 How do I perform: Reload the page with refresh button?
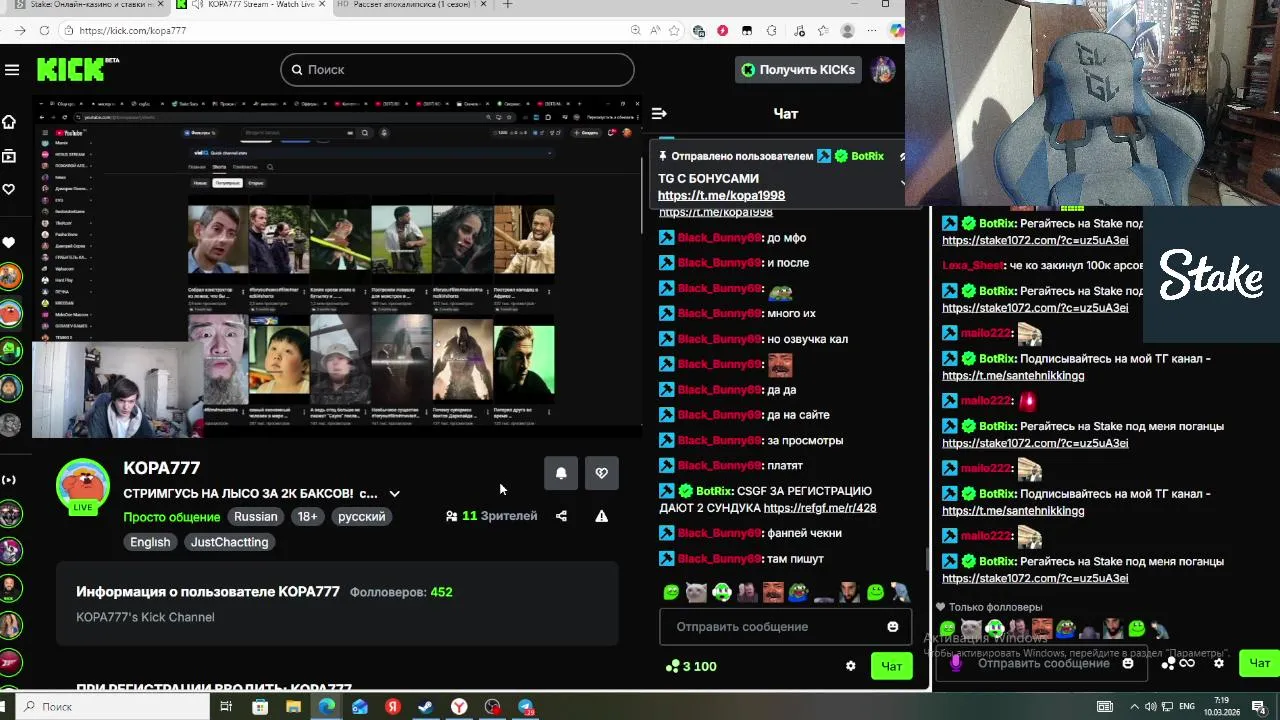click(x=44, y=31)
